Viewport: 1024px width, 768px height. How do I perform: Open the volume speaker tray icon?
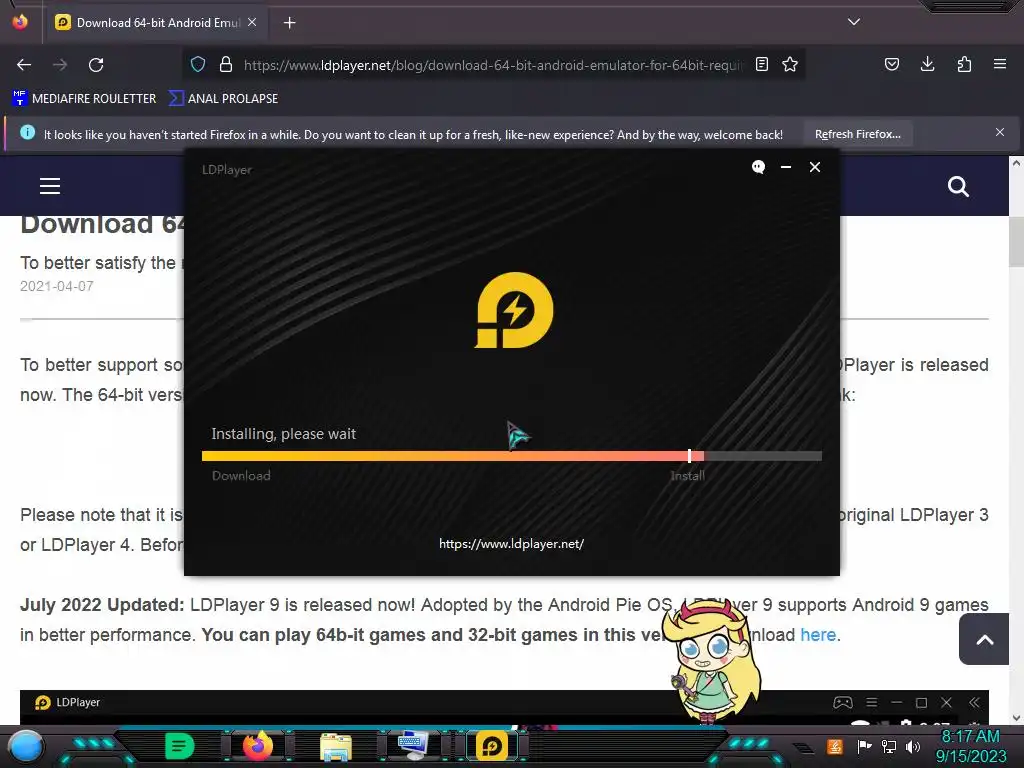point(912,746)
